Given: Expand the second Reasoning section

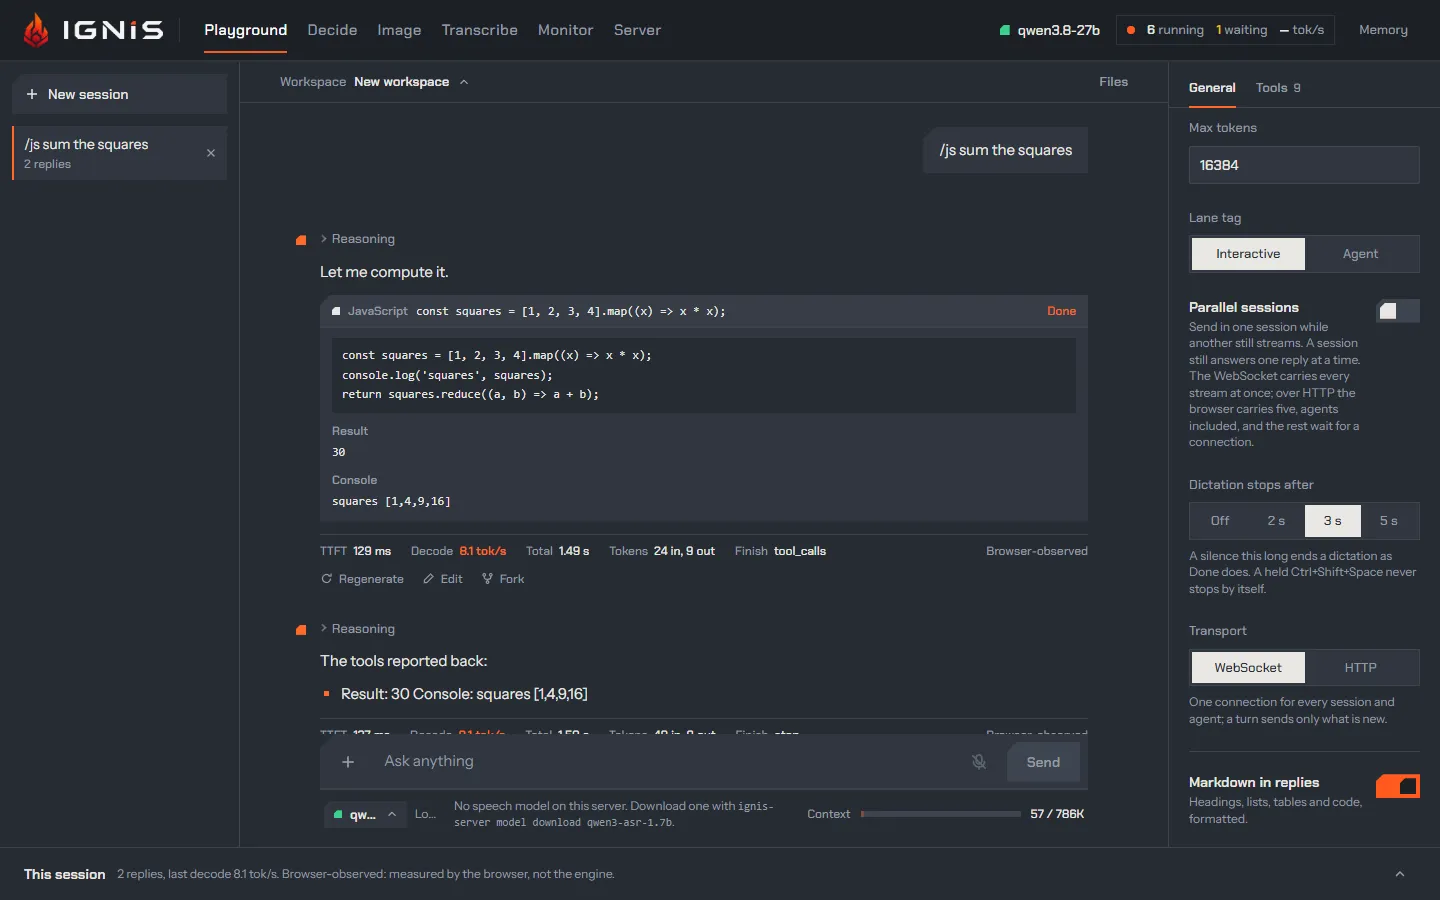Looking at the screenshot, I should click(358, 629).
